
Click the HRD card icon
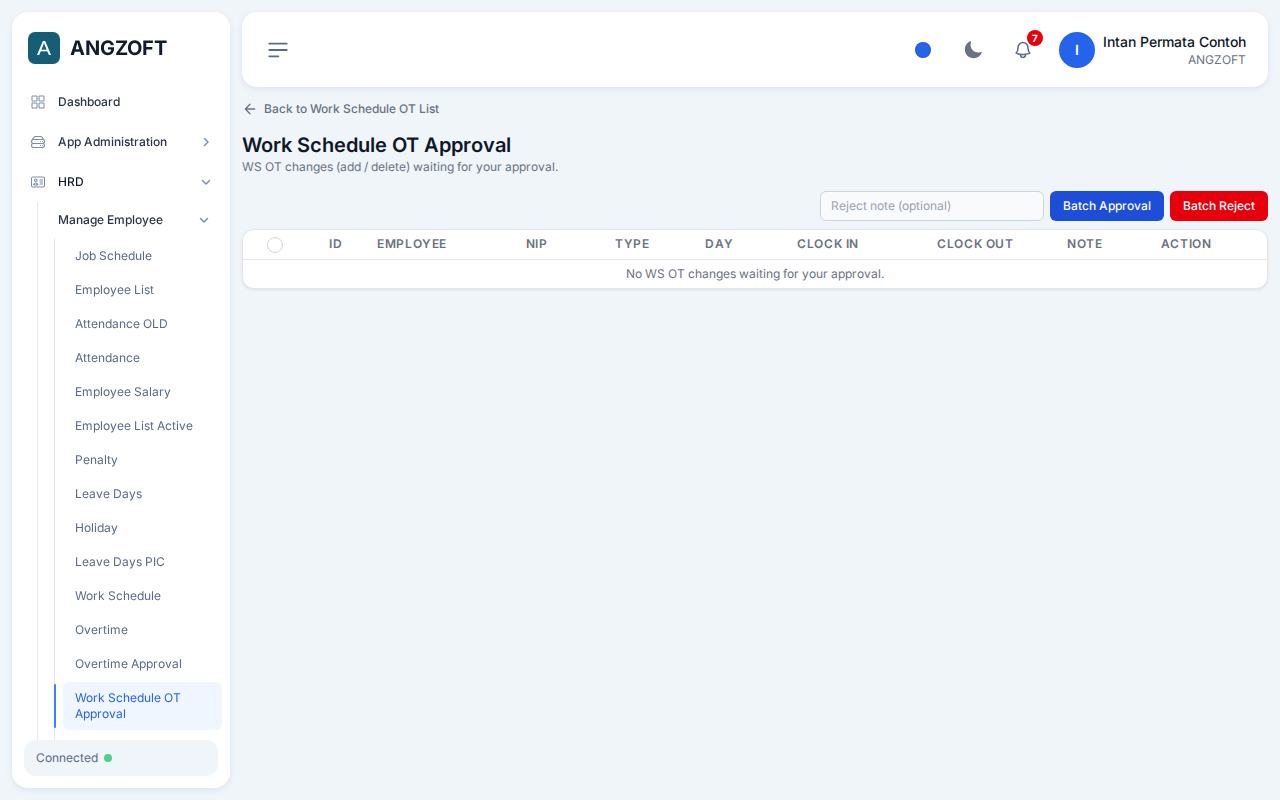click(38, 182)
